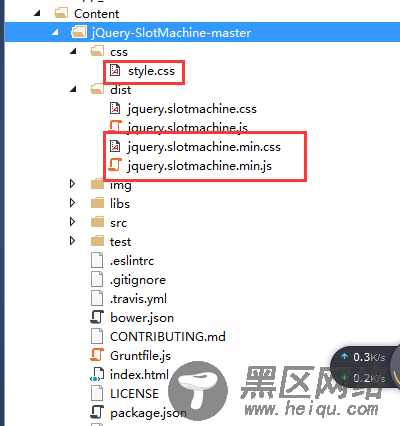Select the Content folder name
The image size is (400, 426).
point(96,14)
